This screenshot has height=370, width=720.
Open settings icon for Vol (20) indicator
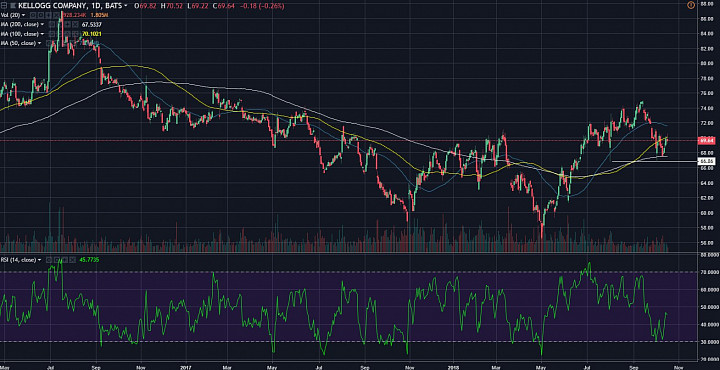pyautogui.click(x=41, y=15)
